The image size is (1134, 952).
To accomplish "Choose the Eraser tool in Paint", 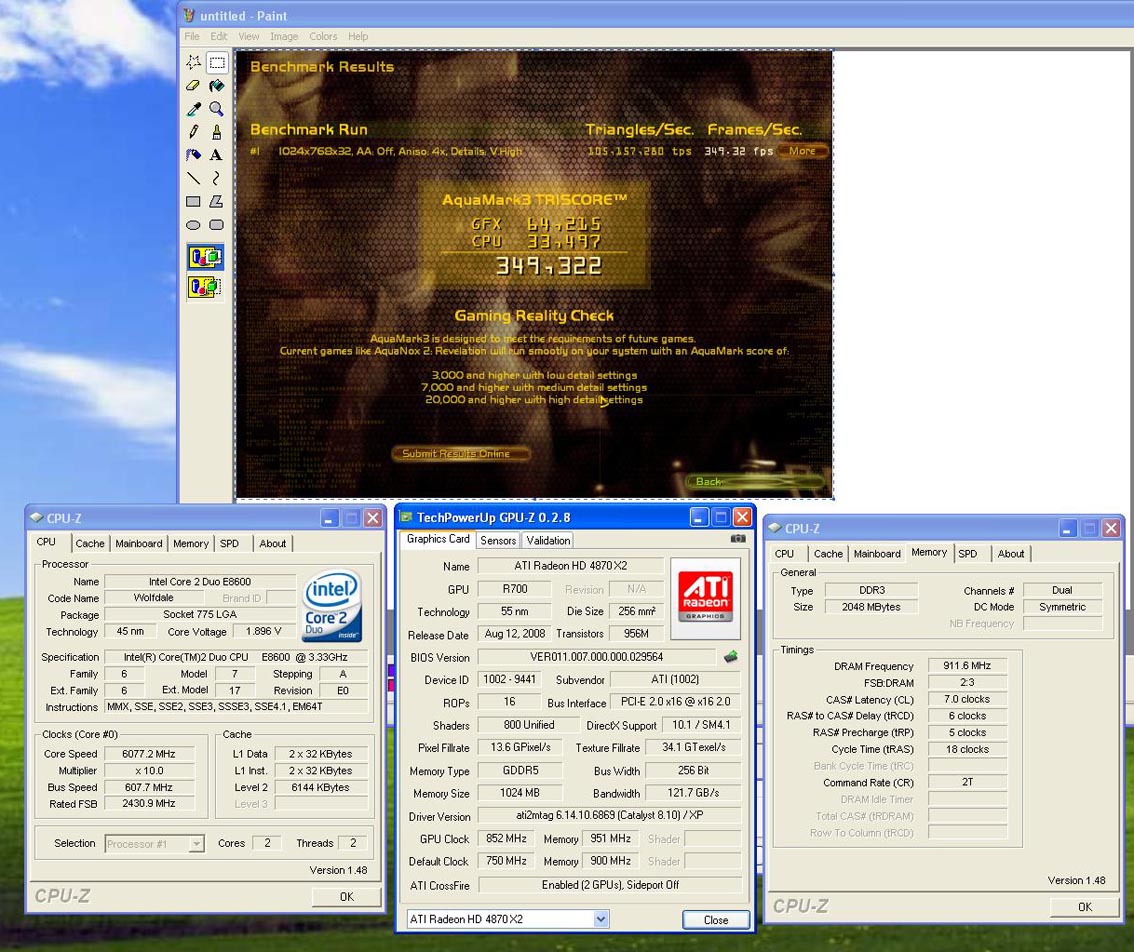I will pyautogui.click(x=193, y=86).
